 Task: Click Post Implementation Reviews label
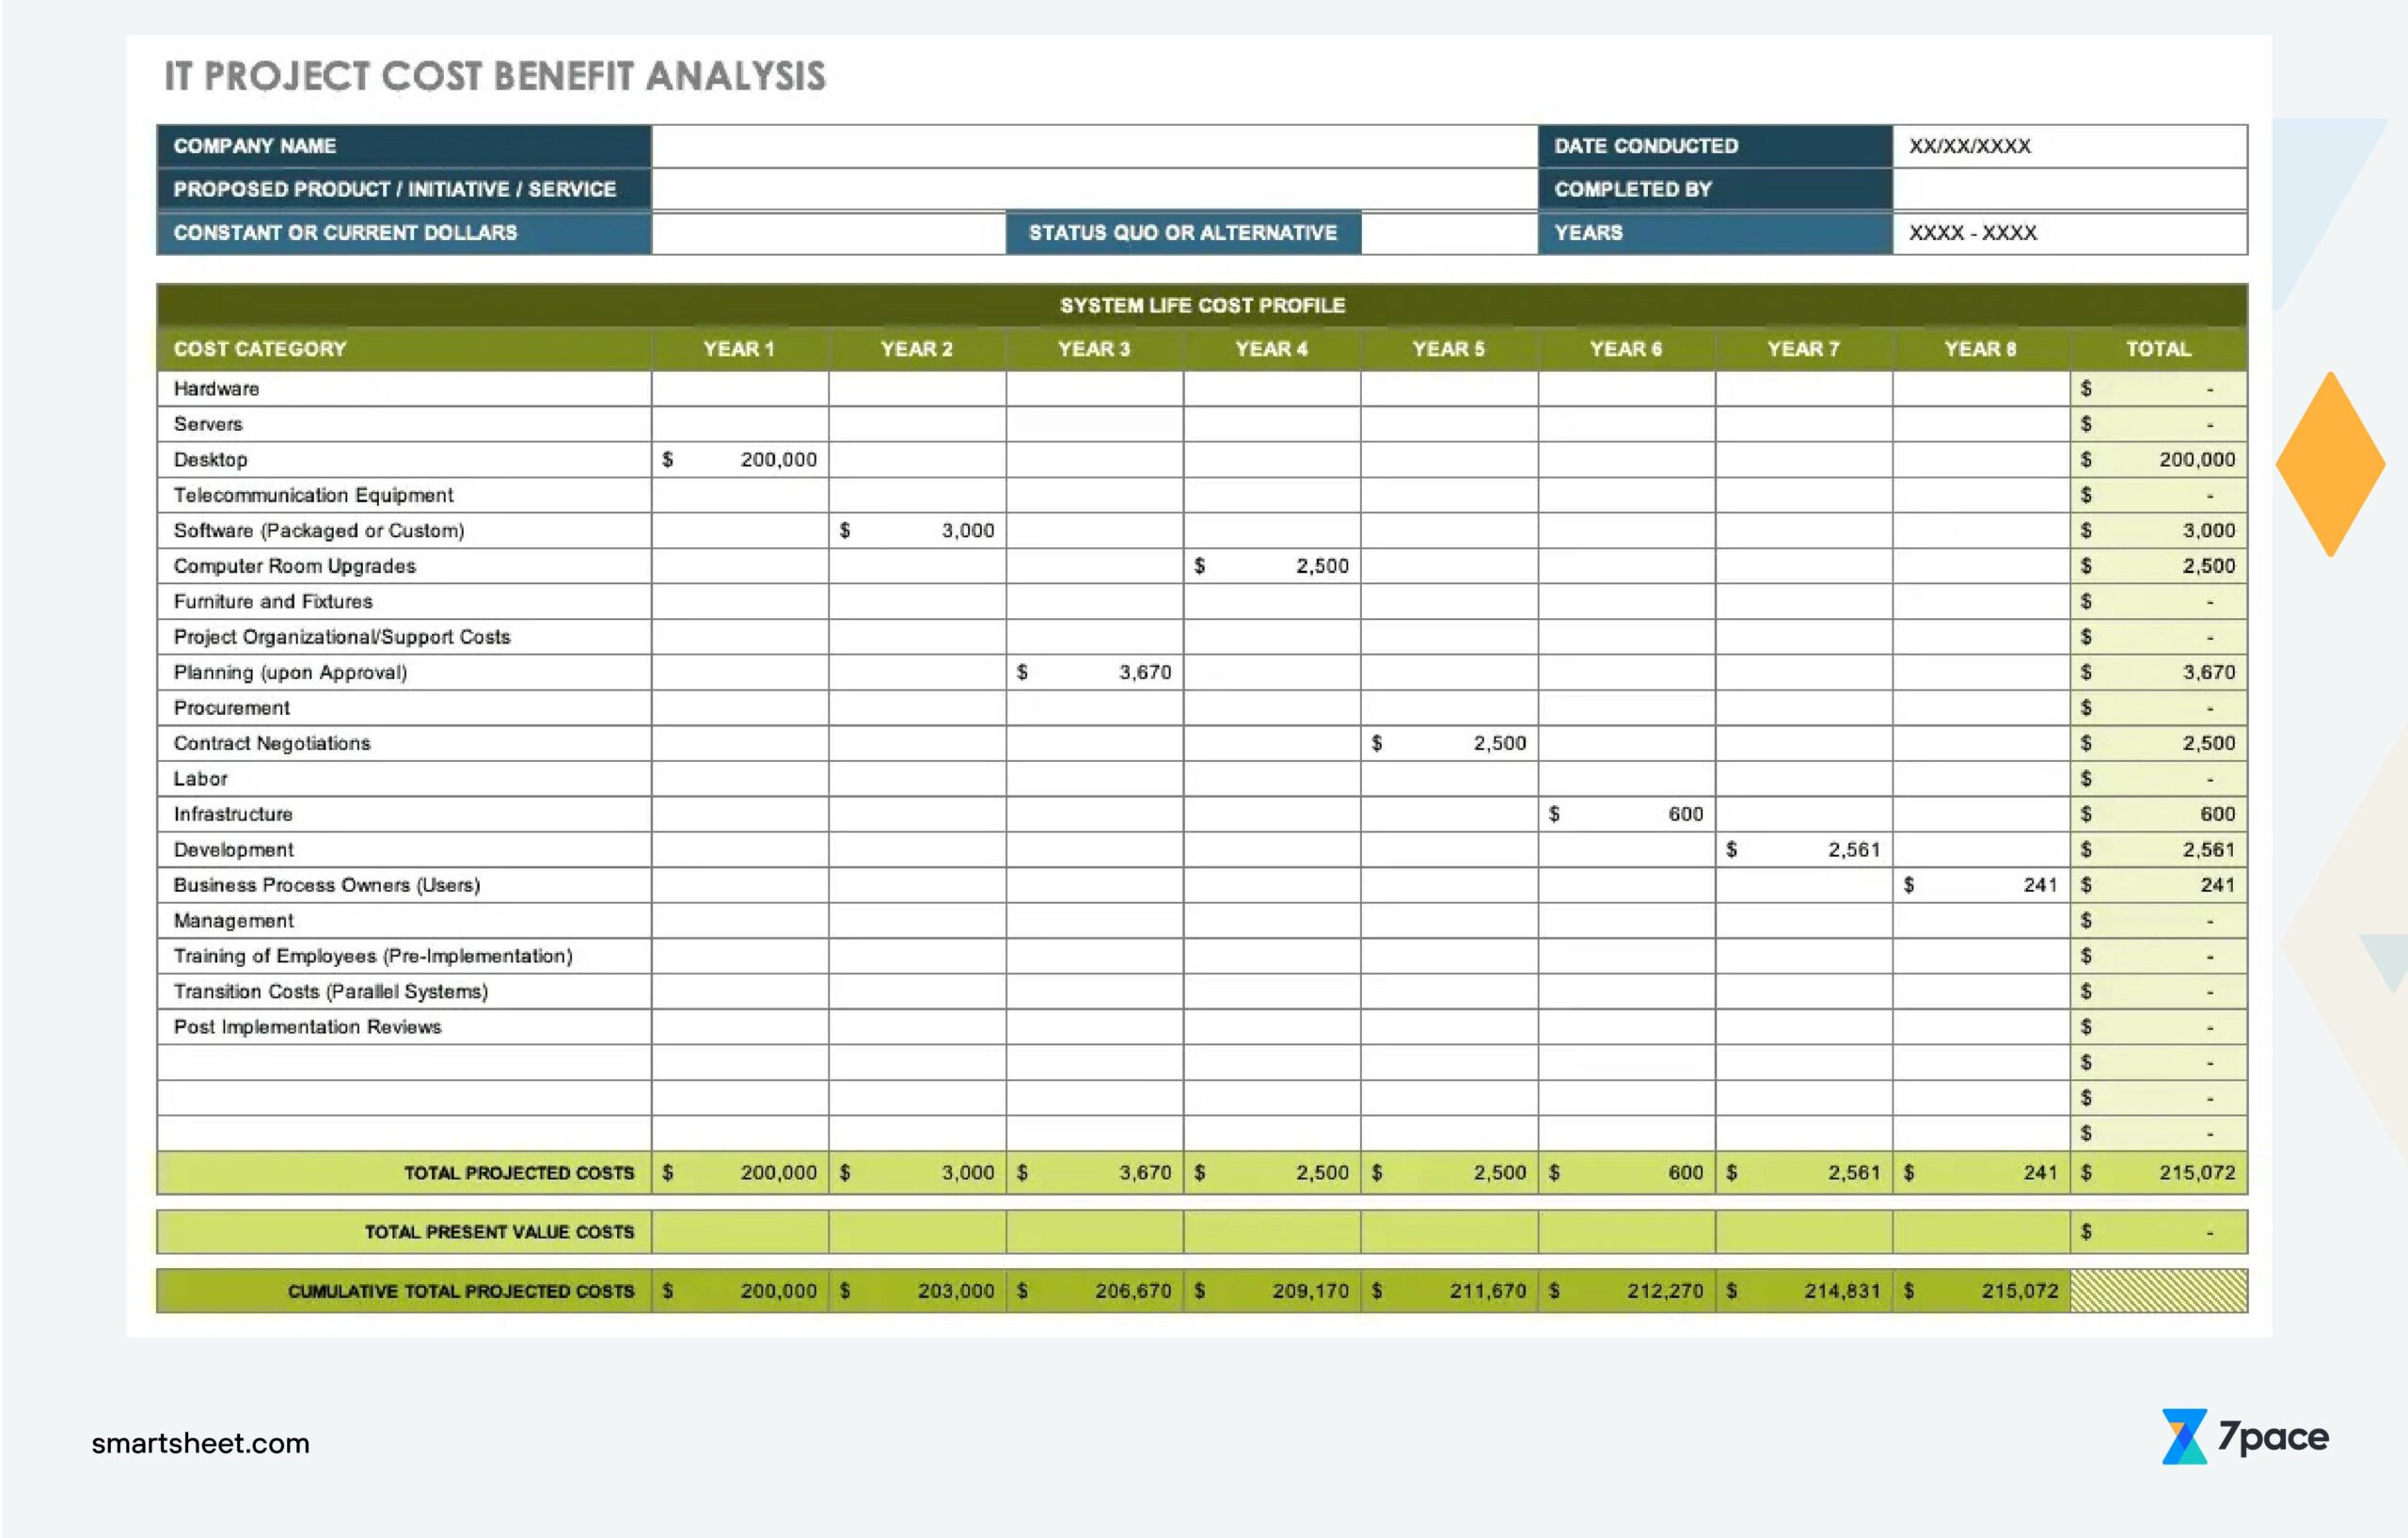[307, 1027]
